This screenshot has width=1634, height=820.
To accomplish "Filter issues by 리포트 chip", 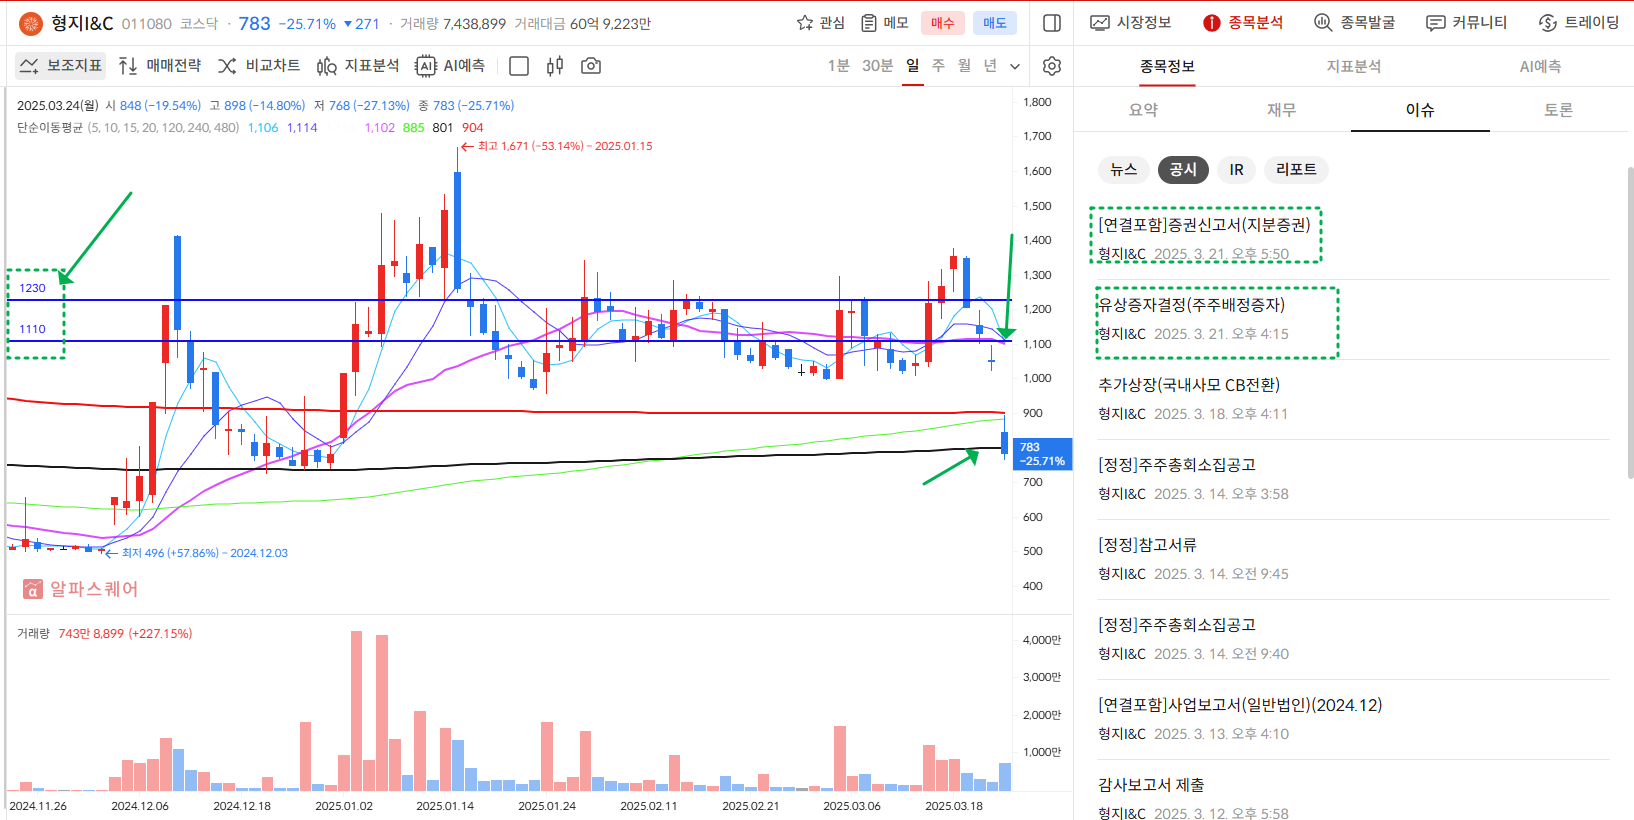I will pos(1296,170).
